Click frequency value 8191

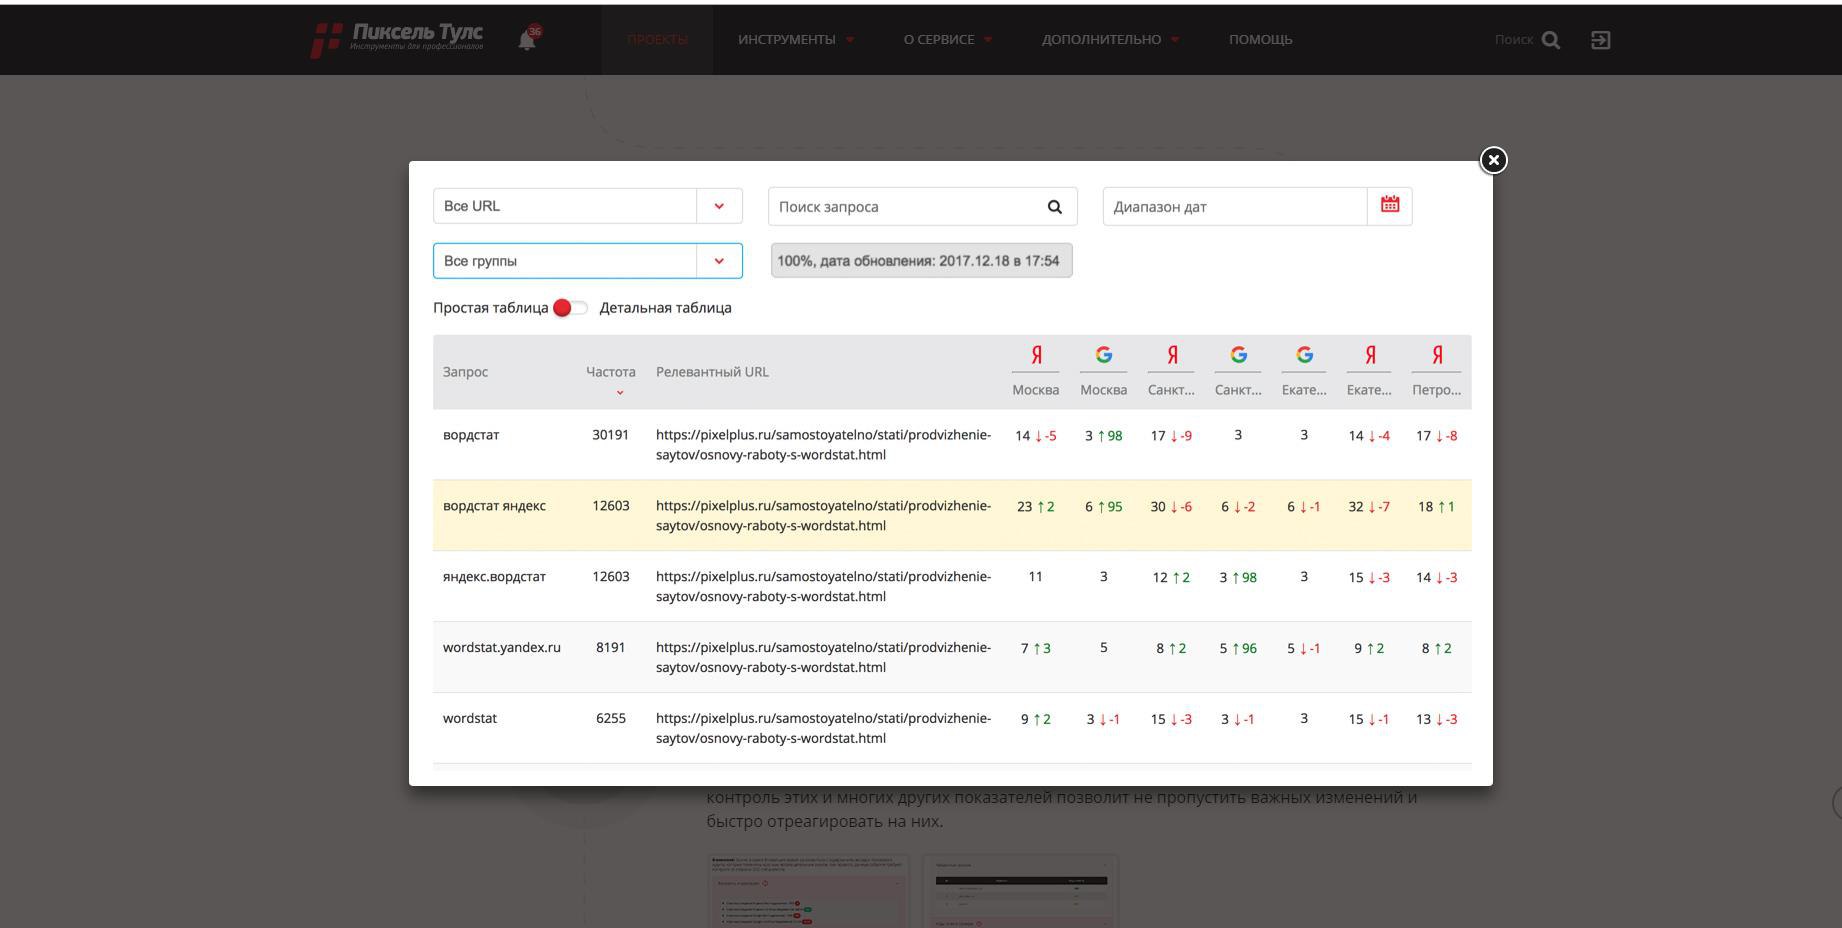point(610,648)
